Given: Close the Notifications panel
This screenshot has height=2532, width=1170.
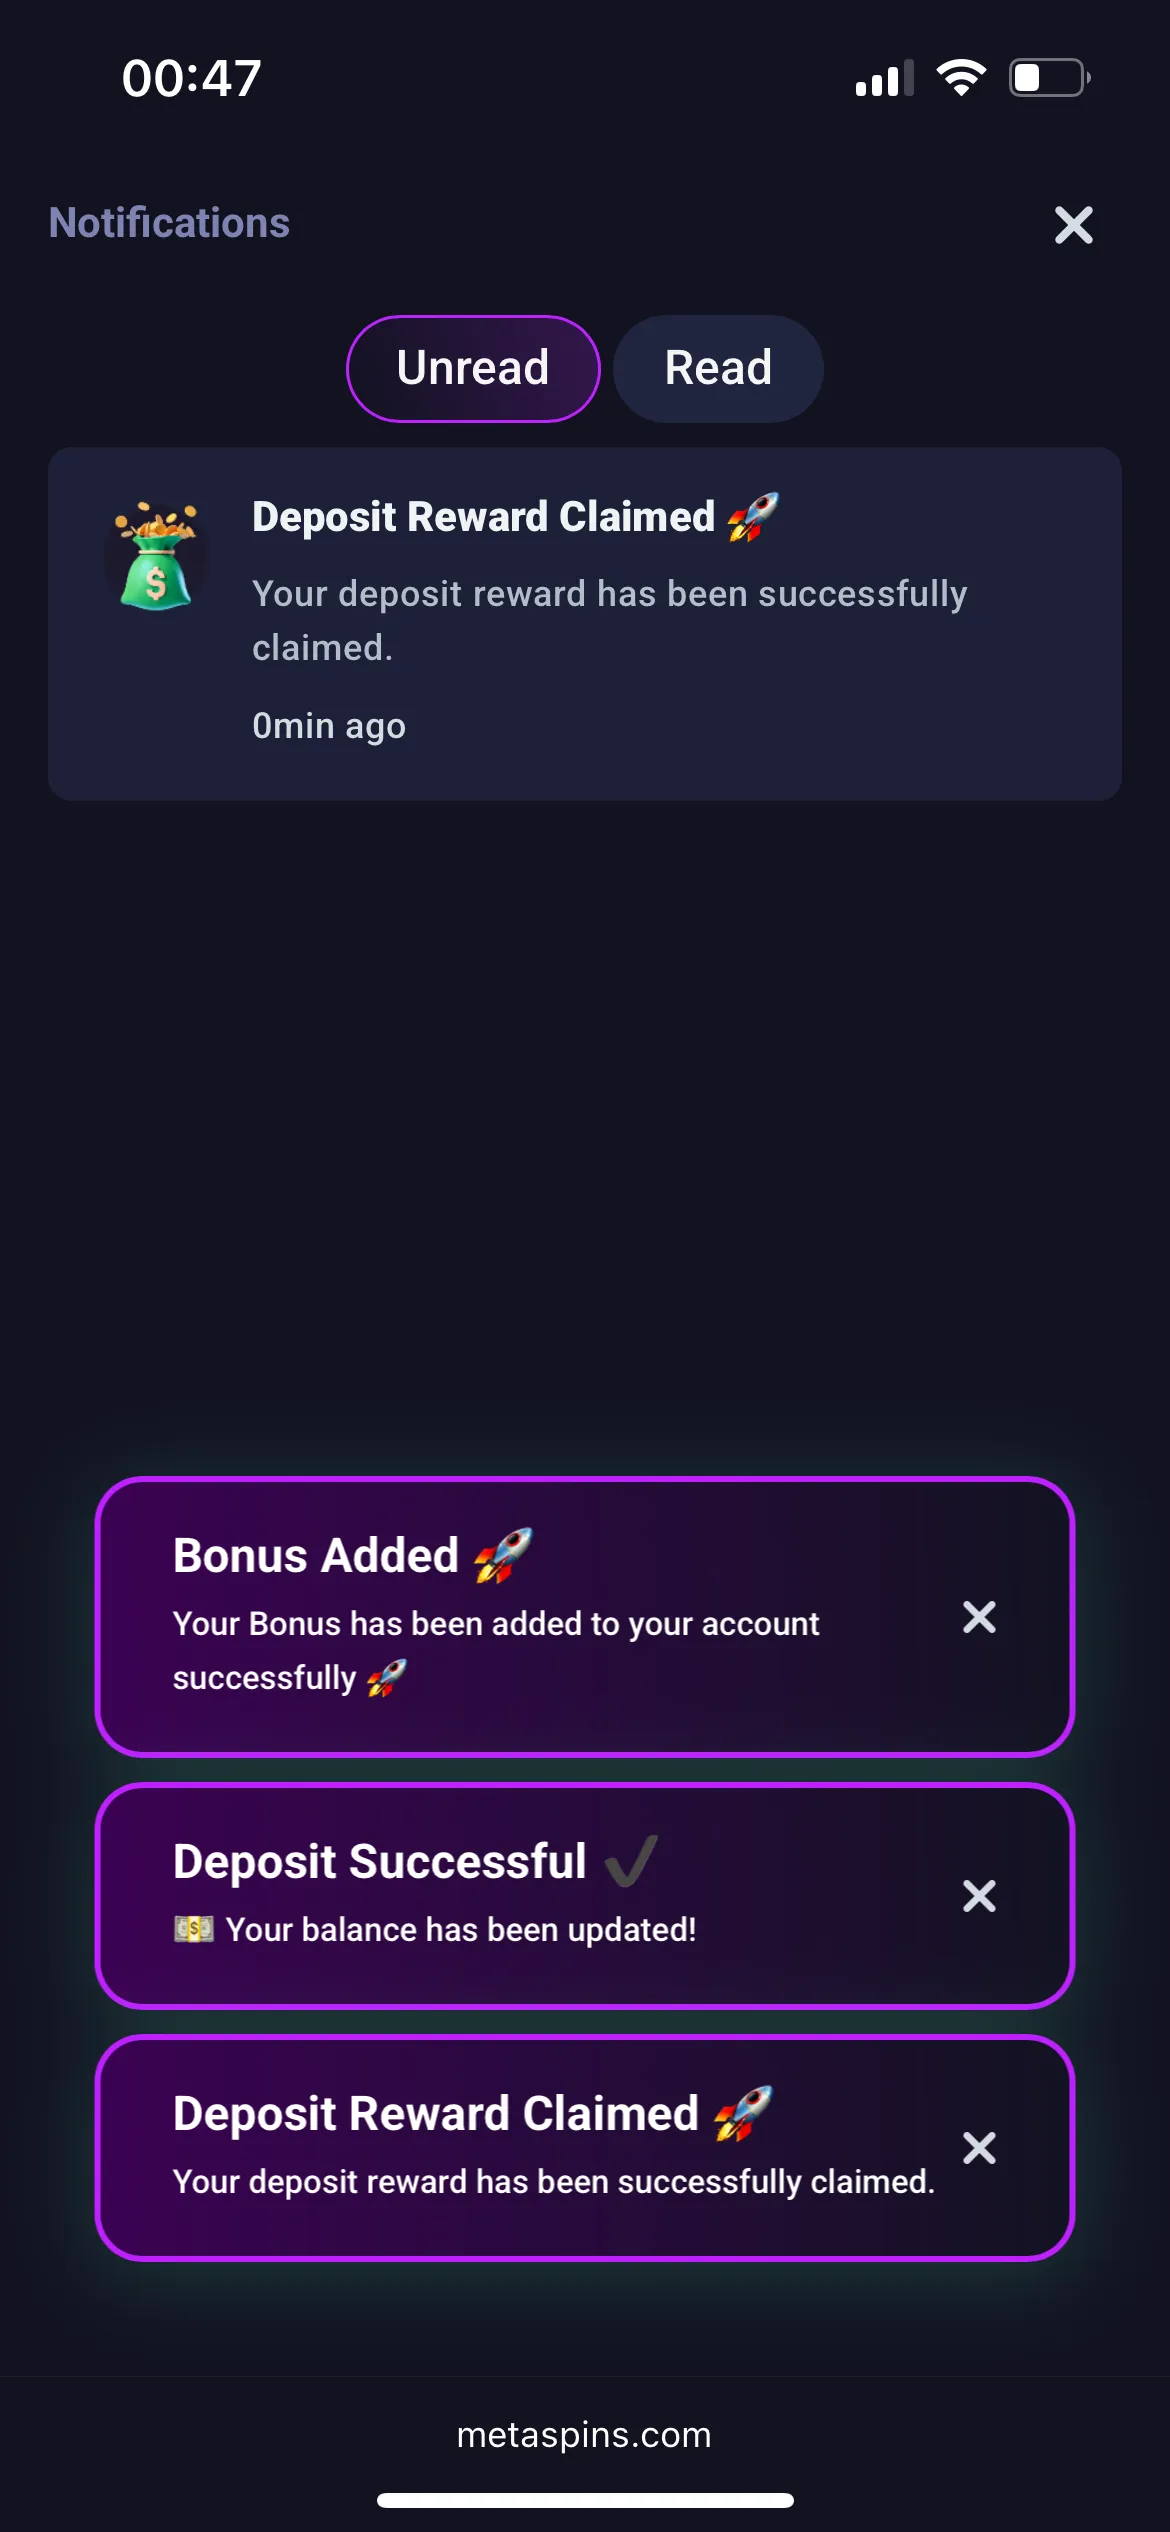Looking at the screenshot, I should pos(1073,225).
